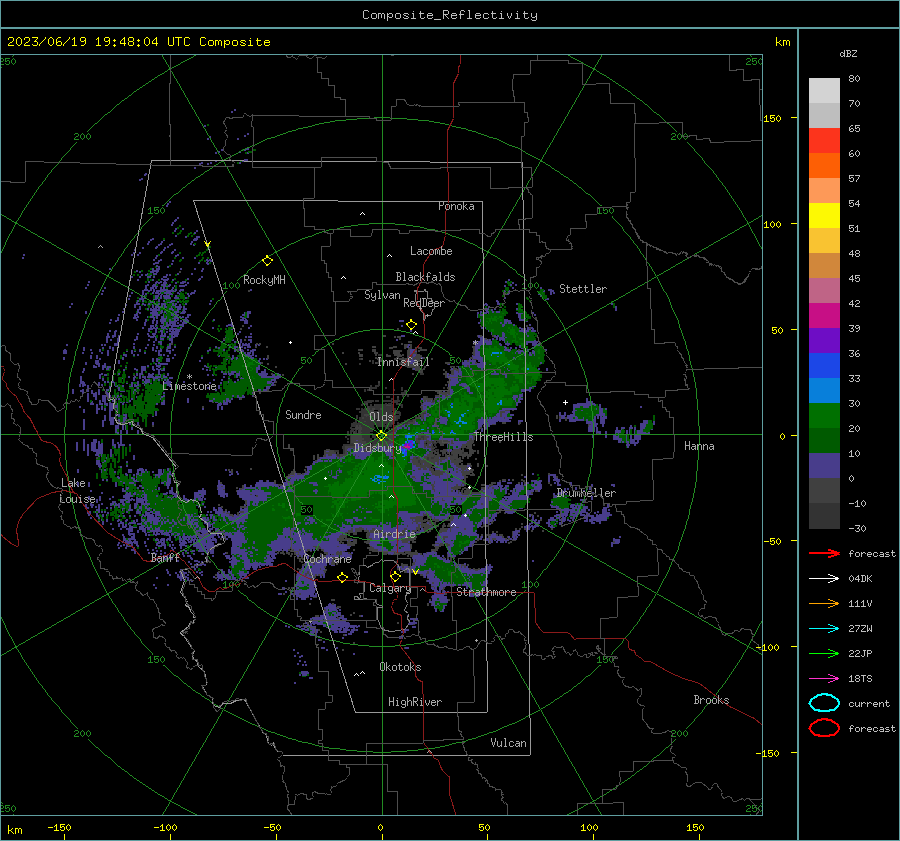Click the Brooks city label
The width and height of the screenshot is (900, 841).
click(x=711, y=700)
